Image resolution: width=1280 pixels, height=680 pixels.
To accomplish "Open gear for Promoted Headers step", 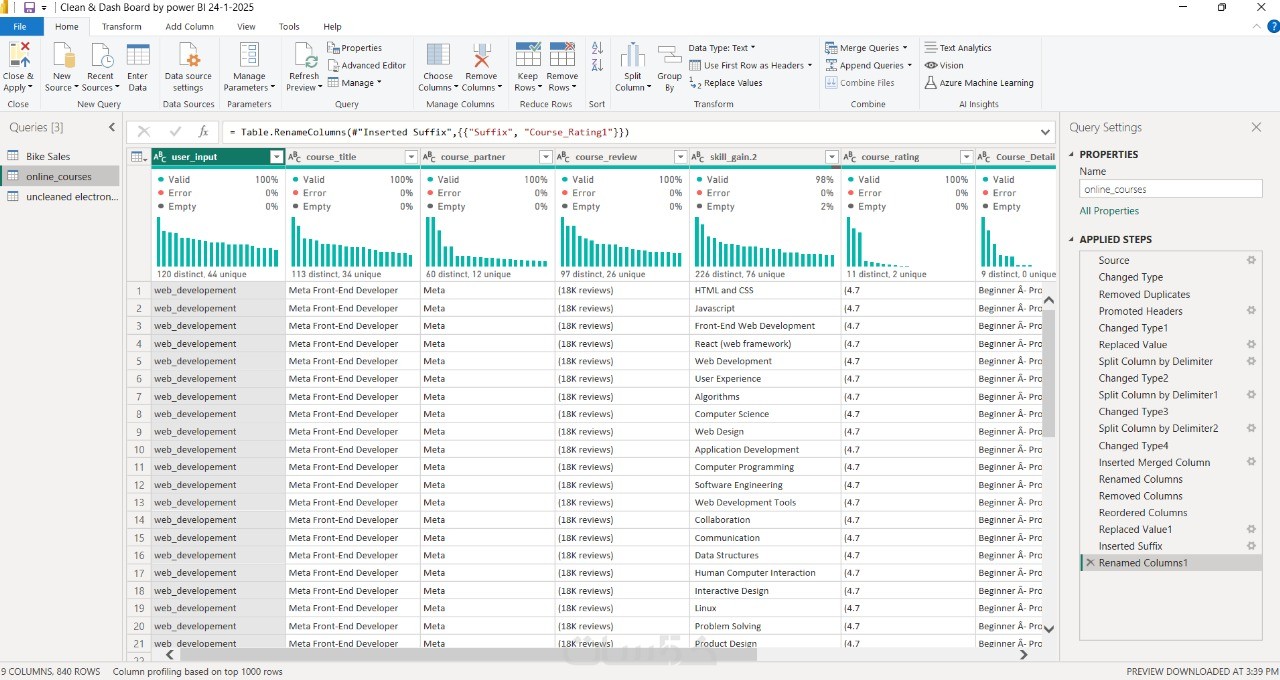I will 1251,311.
